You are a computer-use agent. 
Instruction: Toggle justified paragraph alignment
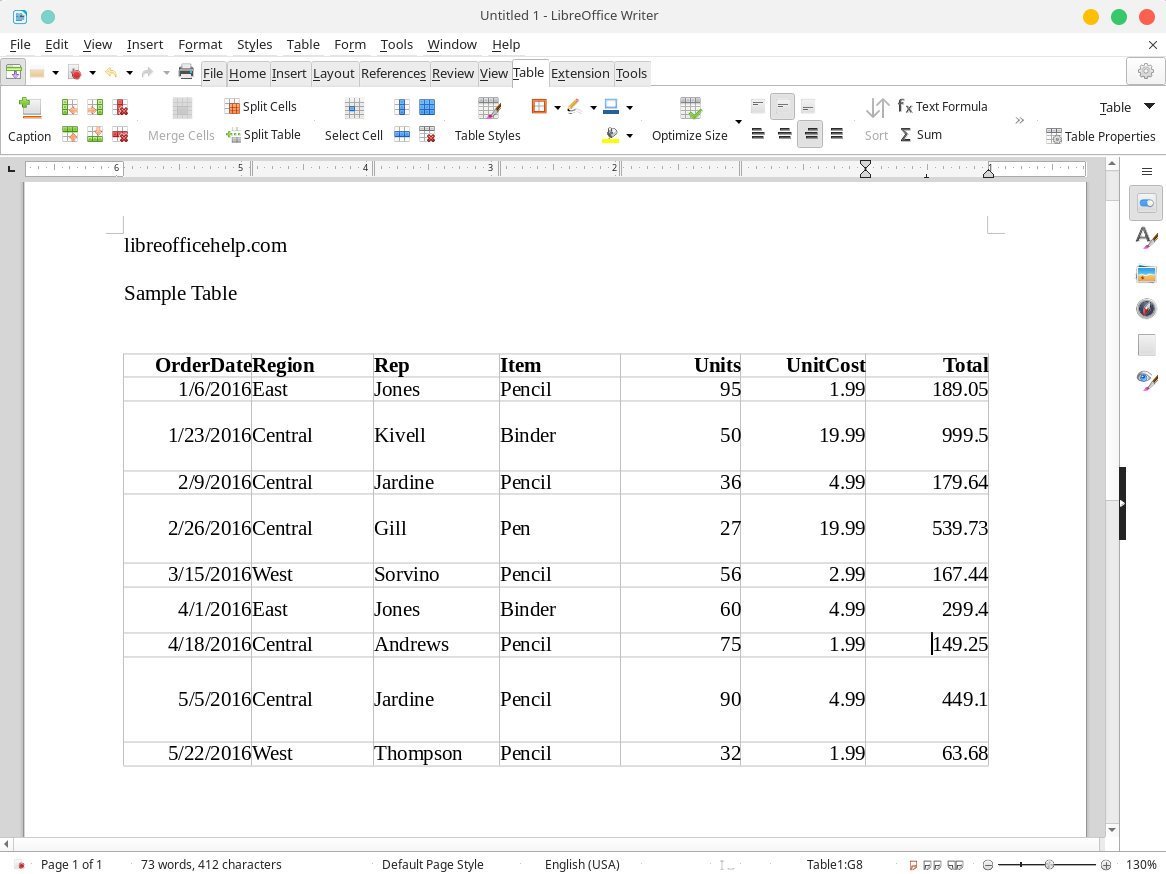point(837,134)
